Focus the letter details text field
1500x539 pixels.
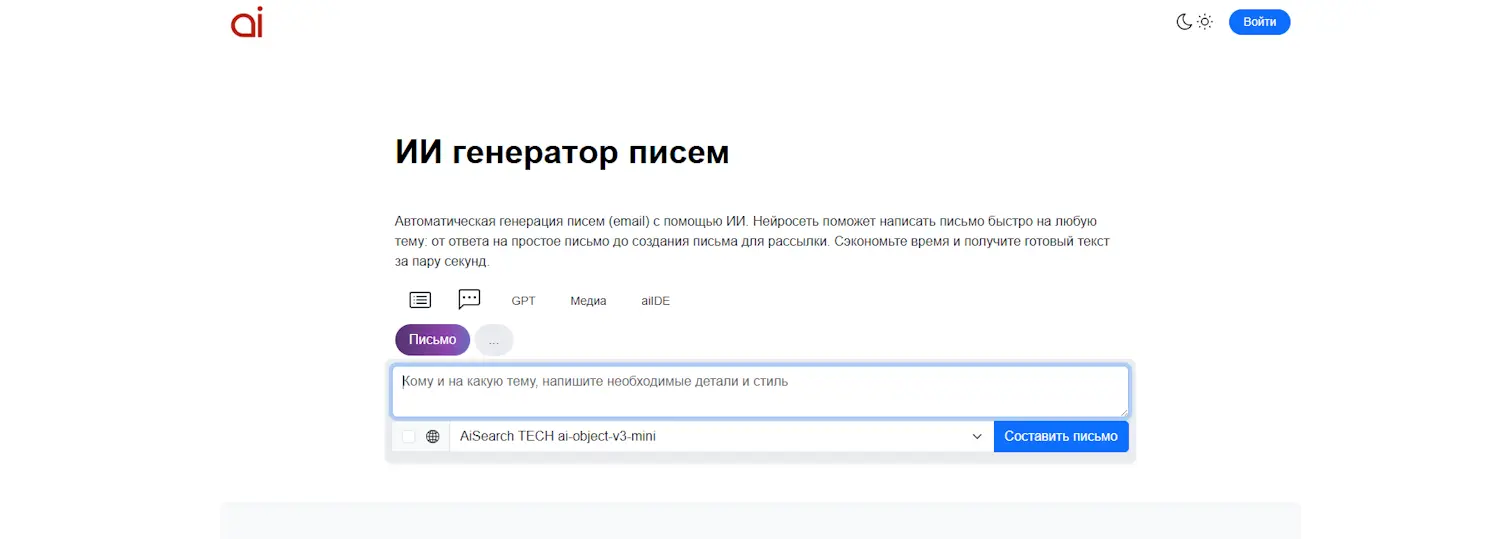point(760,391)
